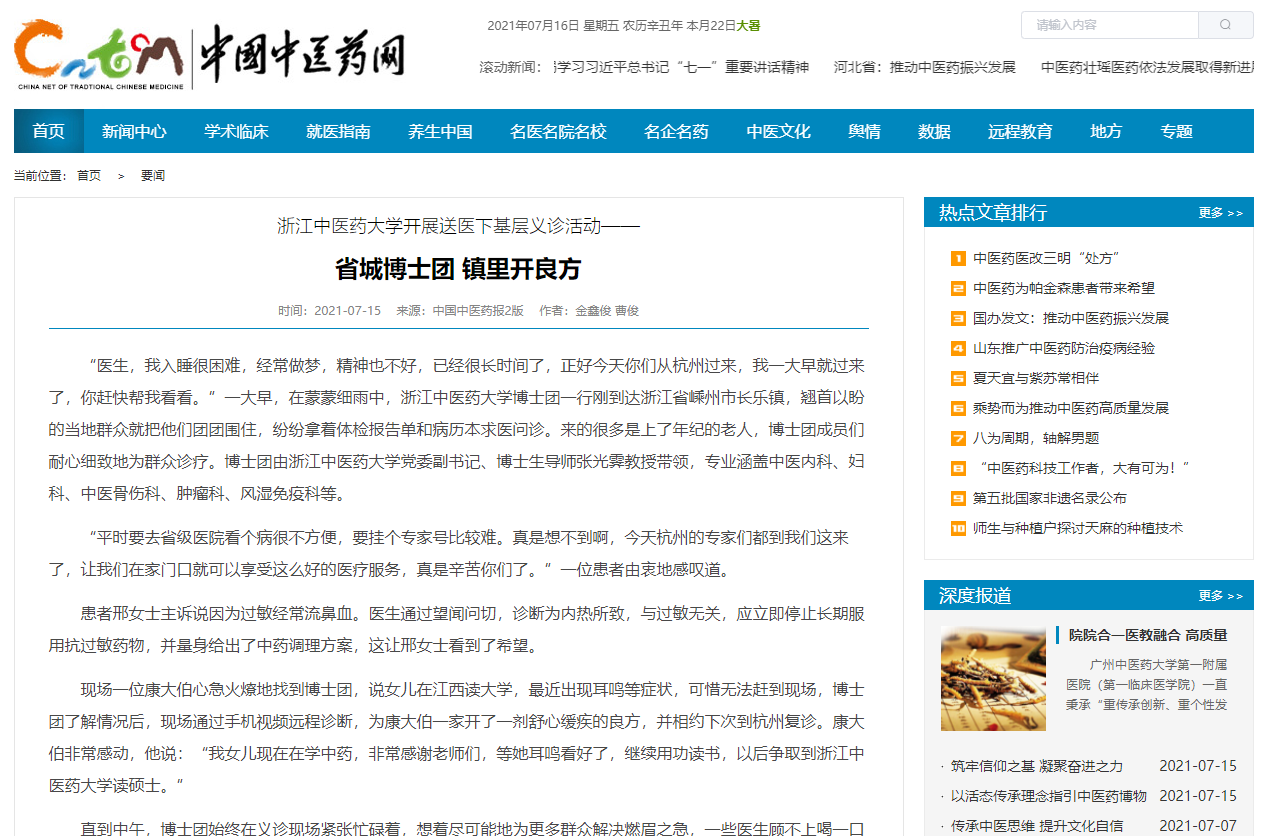The image size is (1269, 836).
Task: Click the number 10 rank badge
Action: tap(958, 528)
